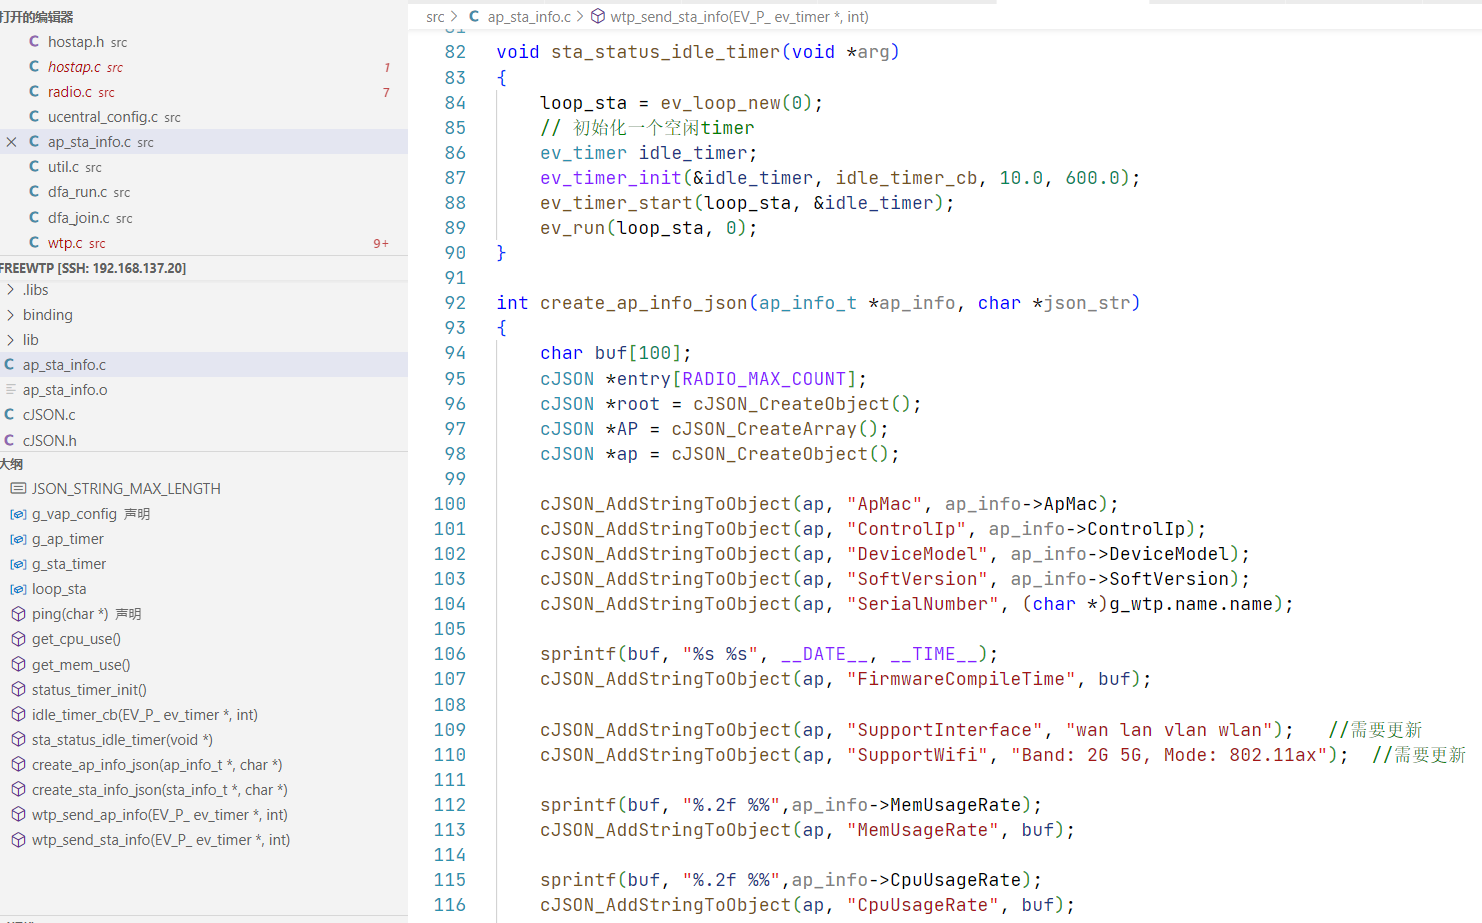Open hostap.h in open editors
1482x923 pixels.
pos(204,42)
